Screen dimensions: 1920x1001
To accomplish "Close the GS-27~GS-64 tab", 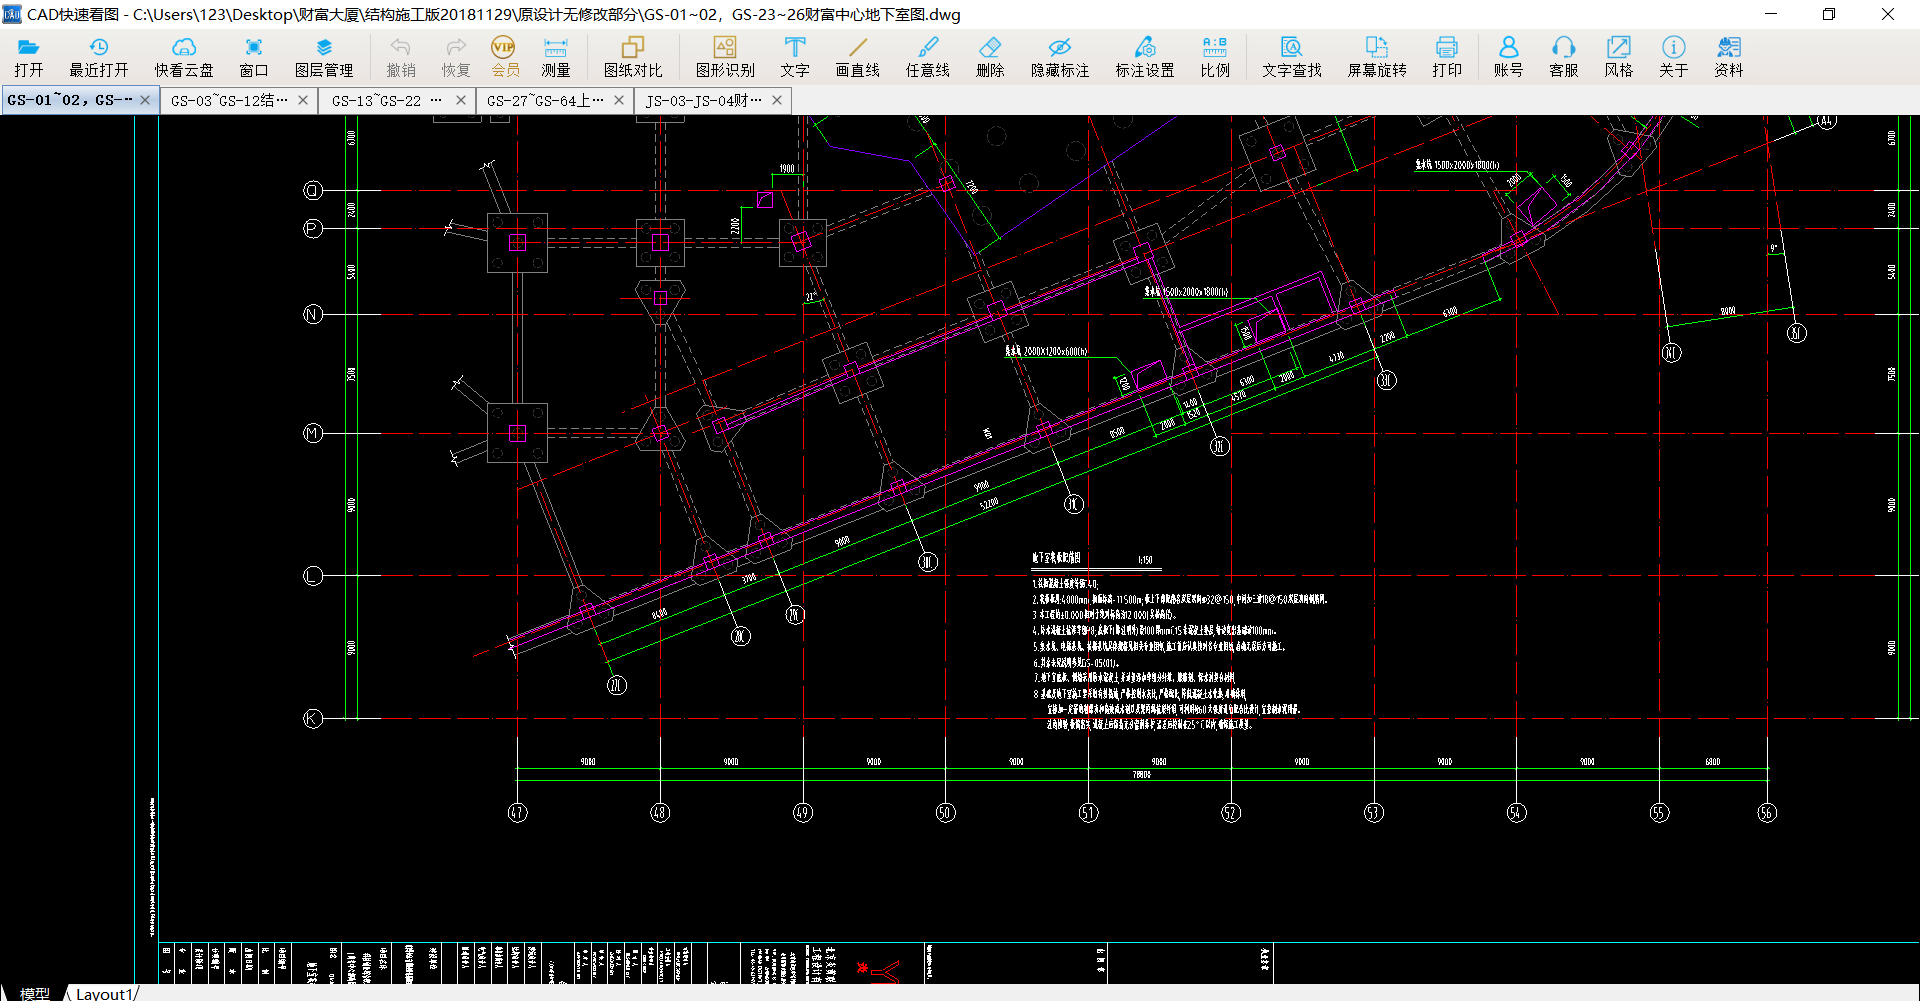I will click(619, 100).
